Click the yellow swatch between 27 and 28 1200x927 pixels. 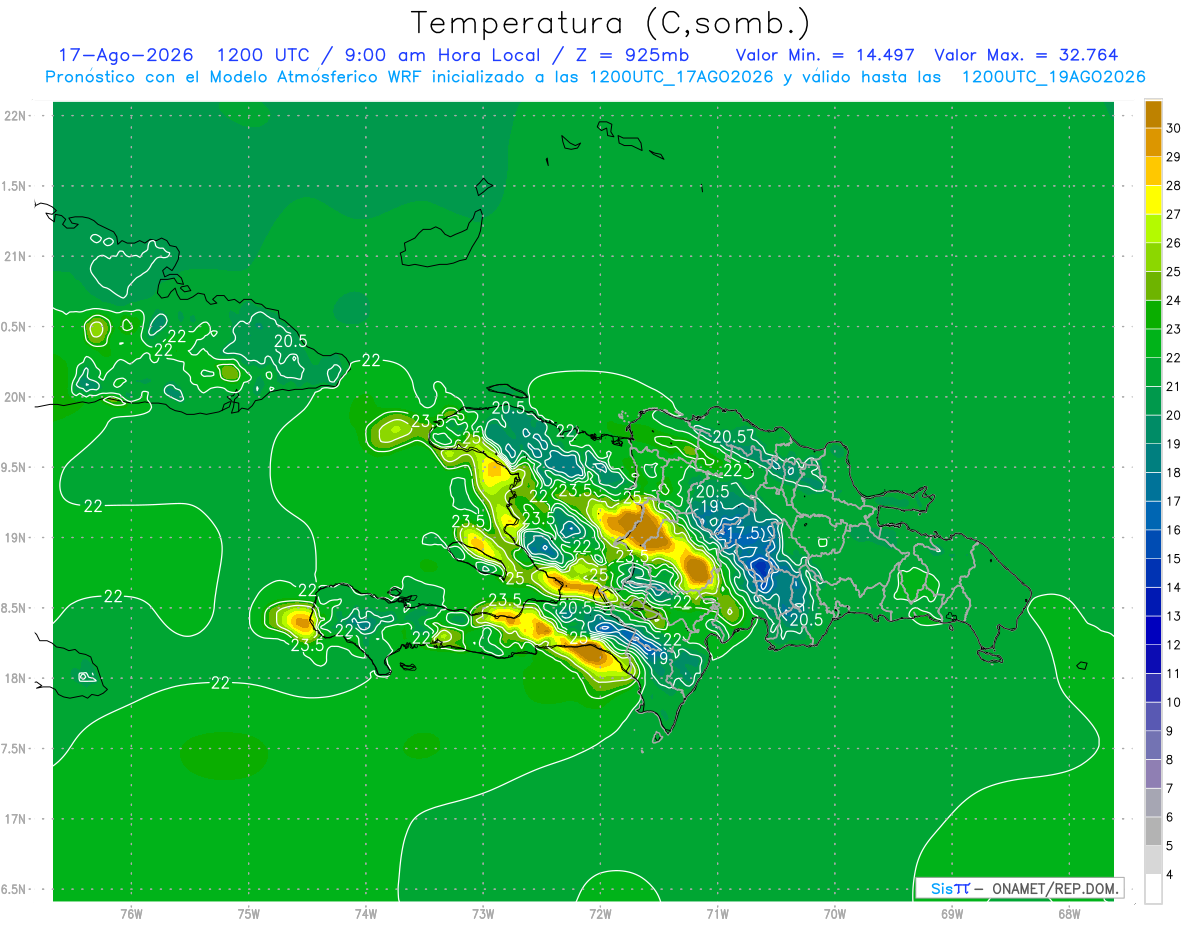coord(1153,200)
